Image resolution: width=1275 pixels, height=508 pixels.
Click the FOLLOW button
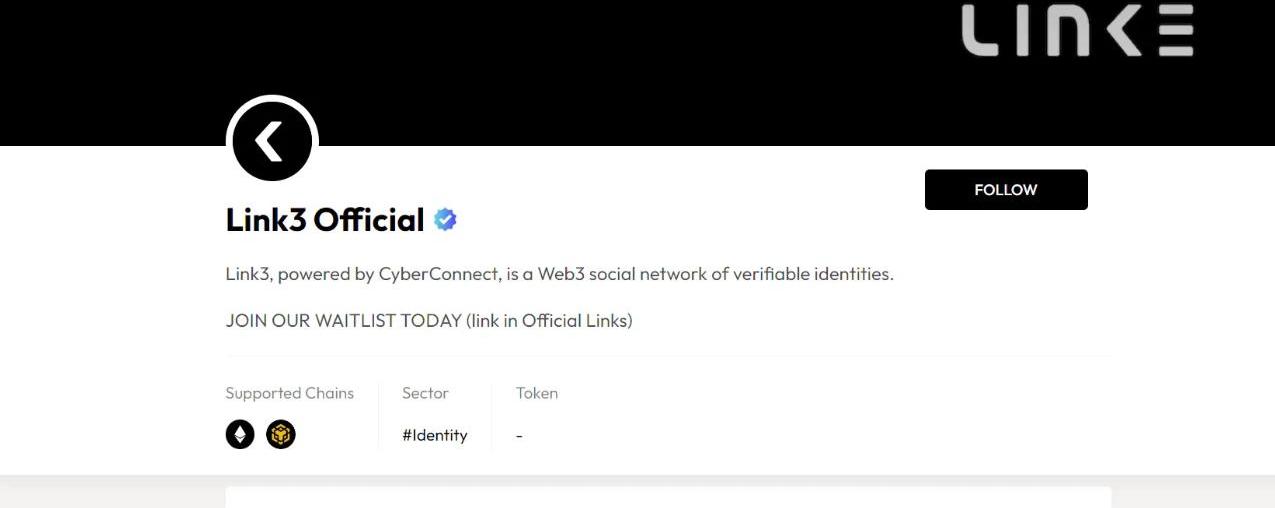pyautogui.click(x=1006, y=190)
